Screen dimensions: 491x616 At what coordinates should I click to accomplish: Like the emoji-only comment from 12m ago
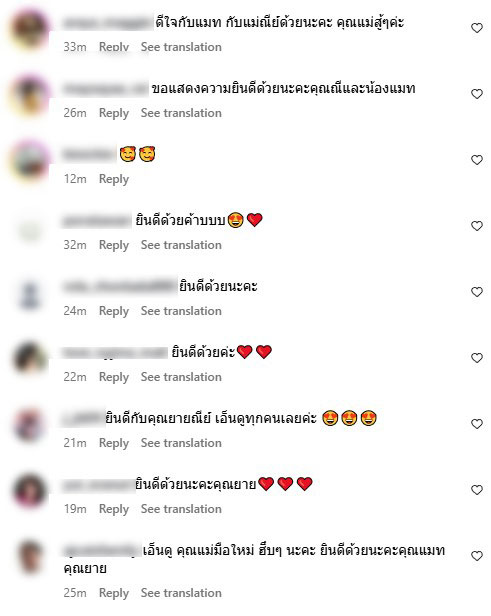coord(477,160)
